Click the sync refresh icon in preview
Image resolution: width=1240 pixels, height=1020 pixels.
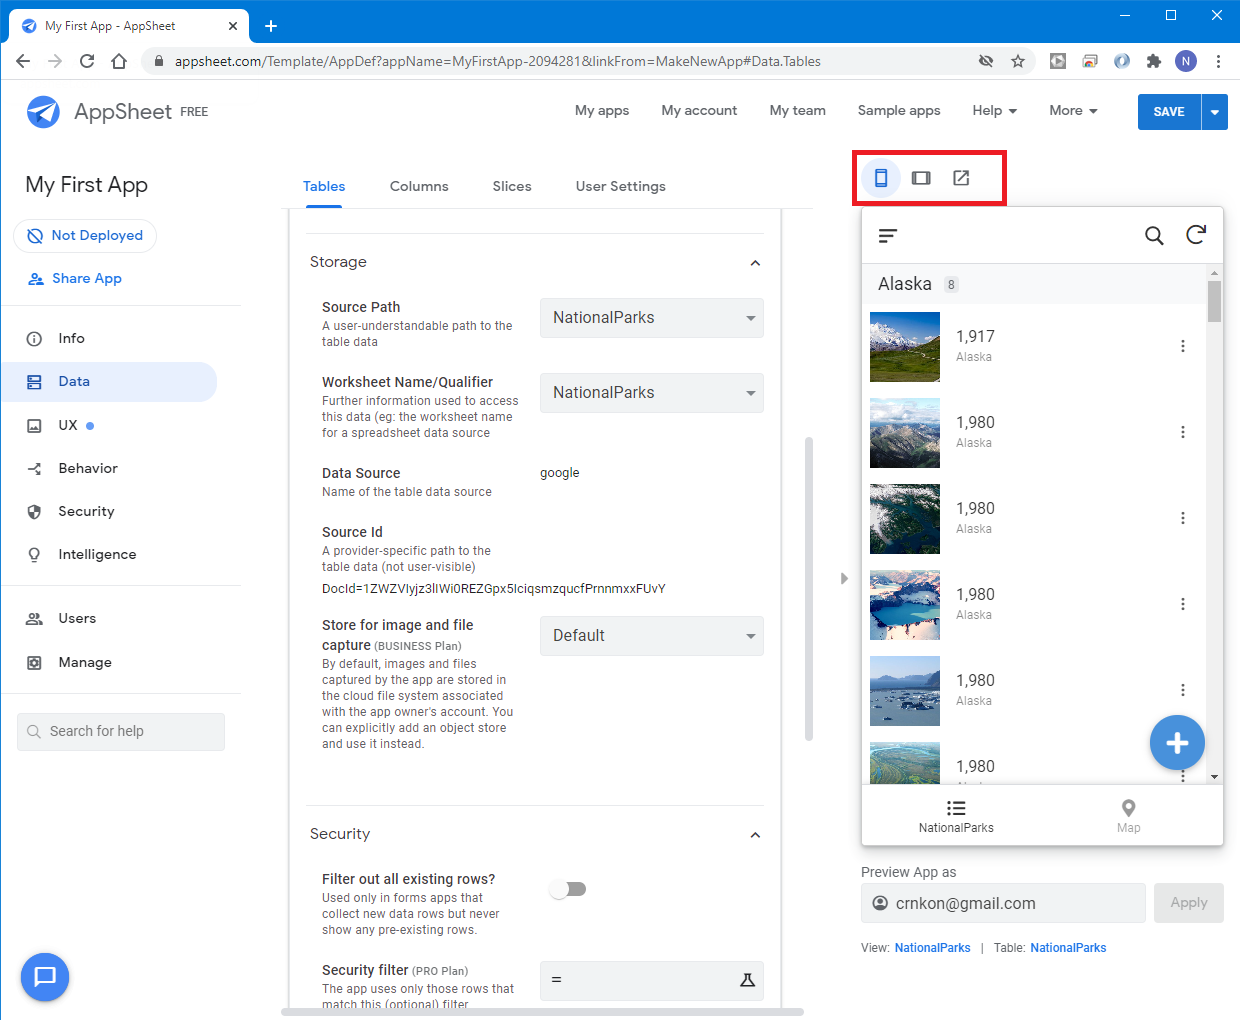(x=1196, y=235)
